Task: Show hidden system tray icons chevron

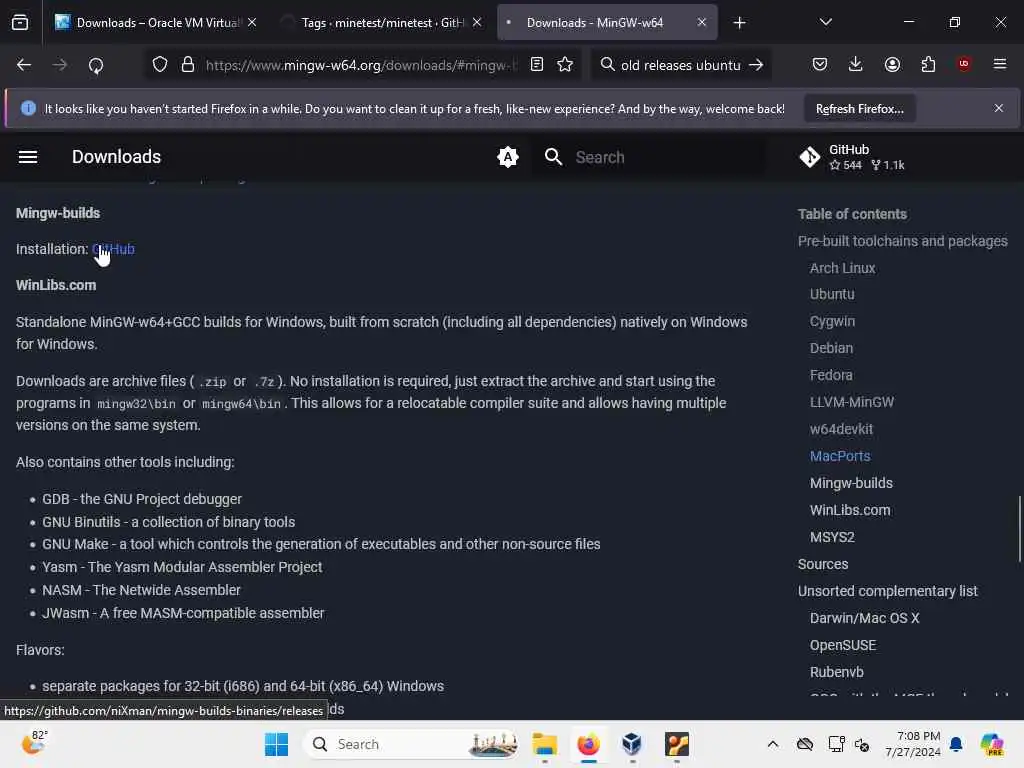Action: [x=773, y=744]
